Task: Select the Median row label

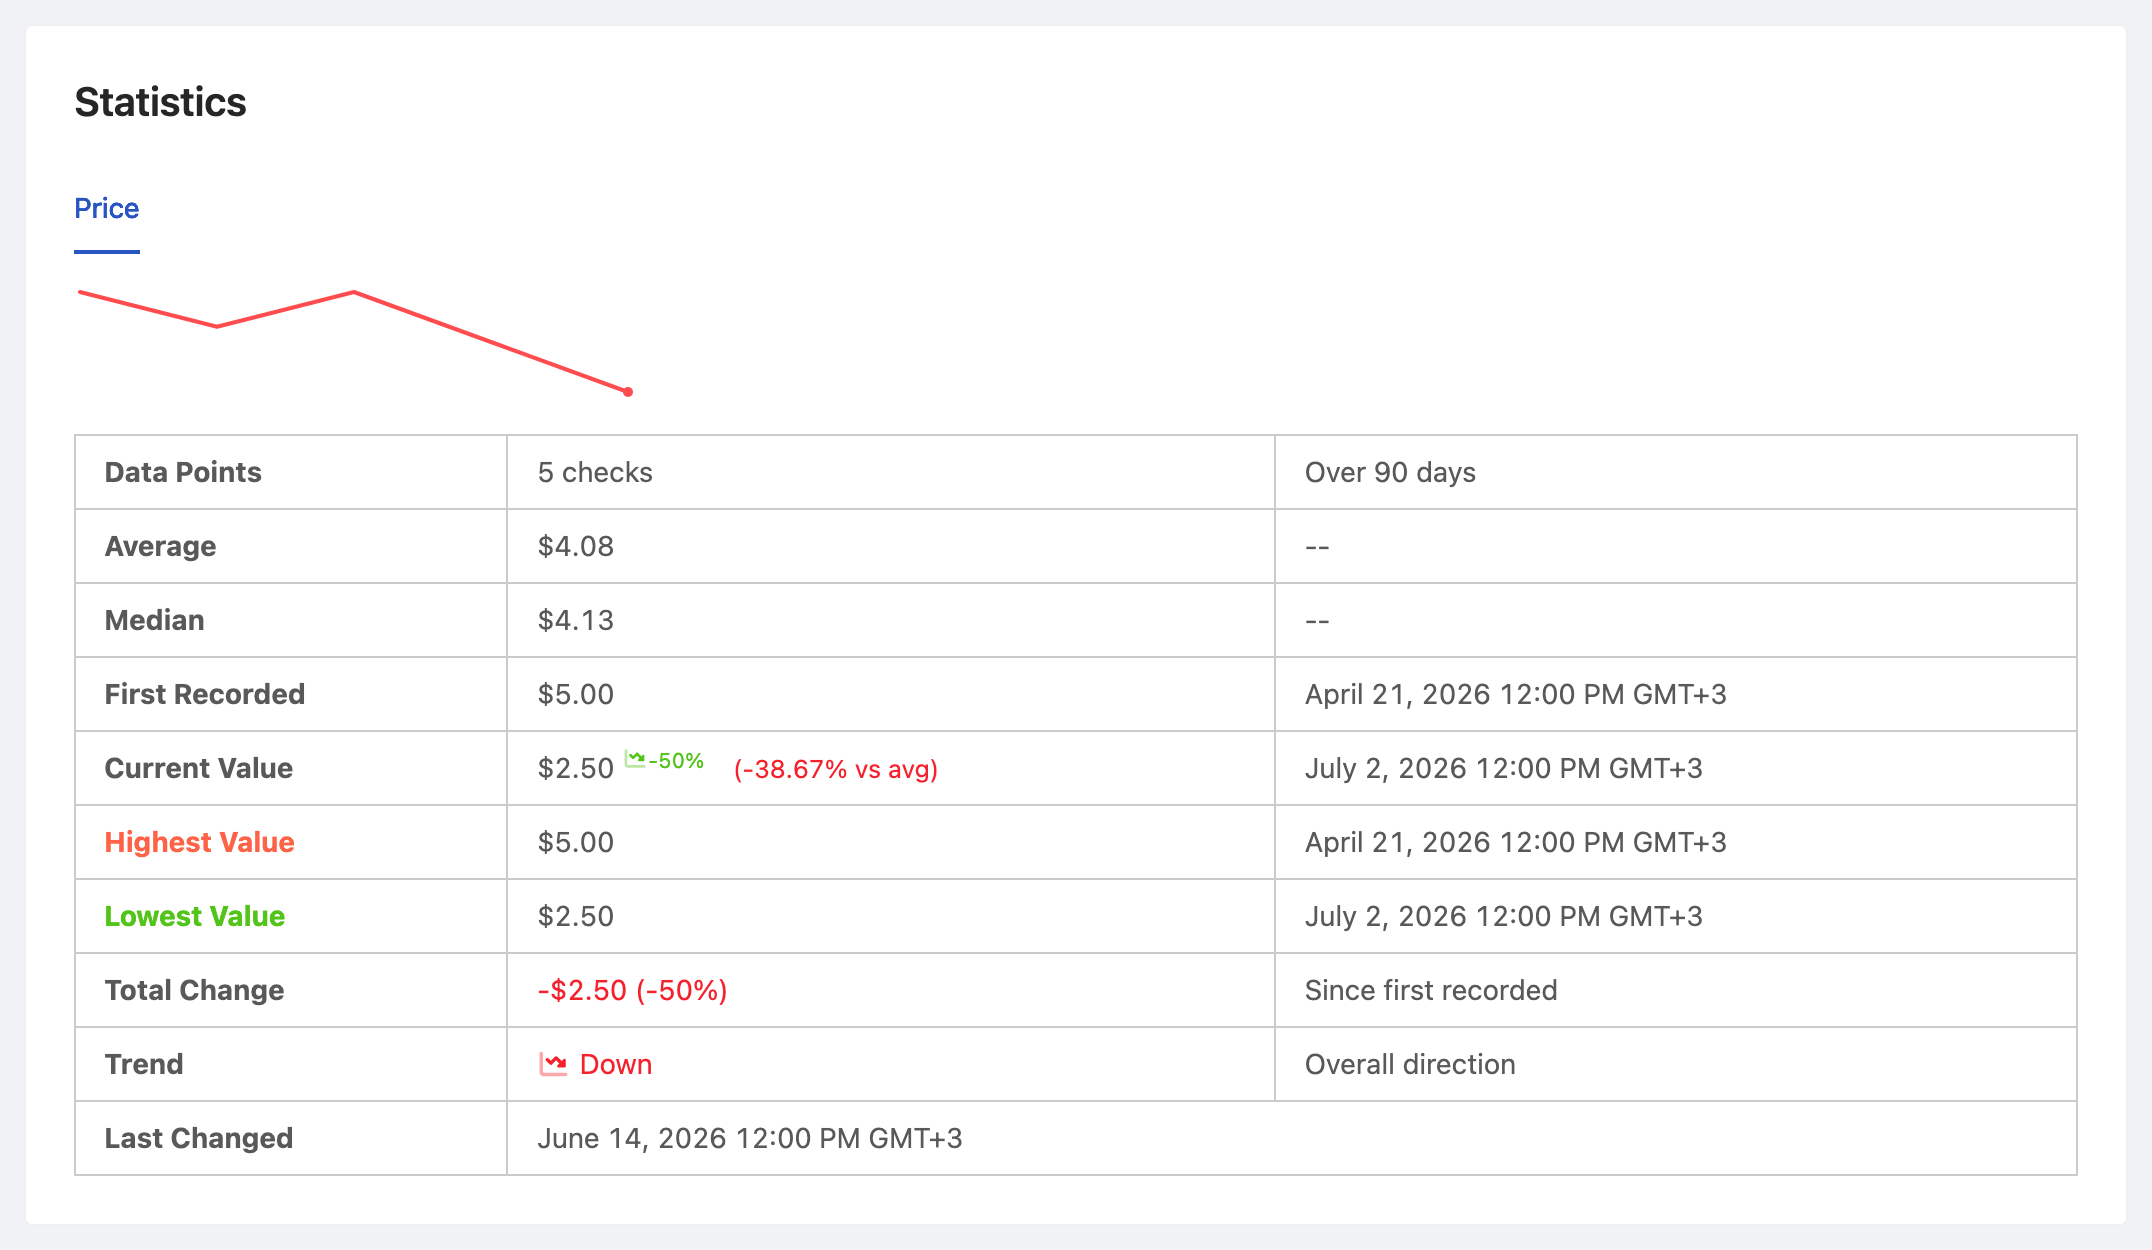Action: (x=154, y=620)
